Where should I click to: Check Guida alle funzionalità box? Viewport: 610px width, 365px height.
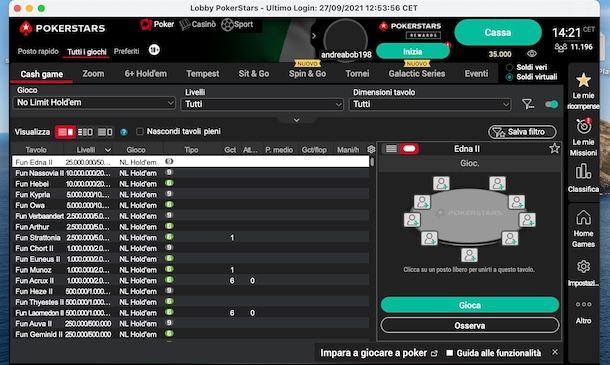click(x=450, y=353)
